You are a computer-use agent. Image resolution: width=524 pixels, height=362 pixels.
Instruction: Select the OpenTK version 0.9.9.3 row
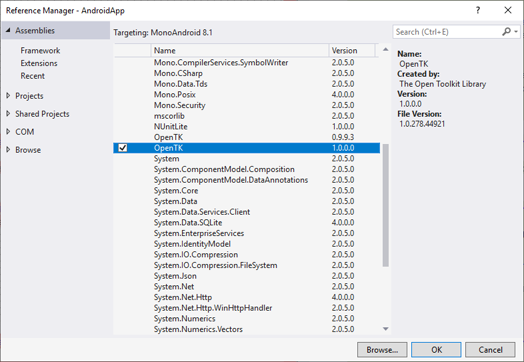coord(246,137)
